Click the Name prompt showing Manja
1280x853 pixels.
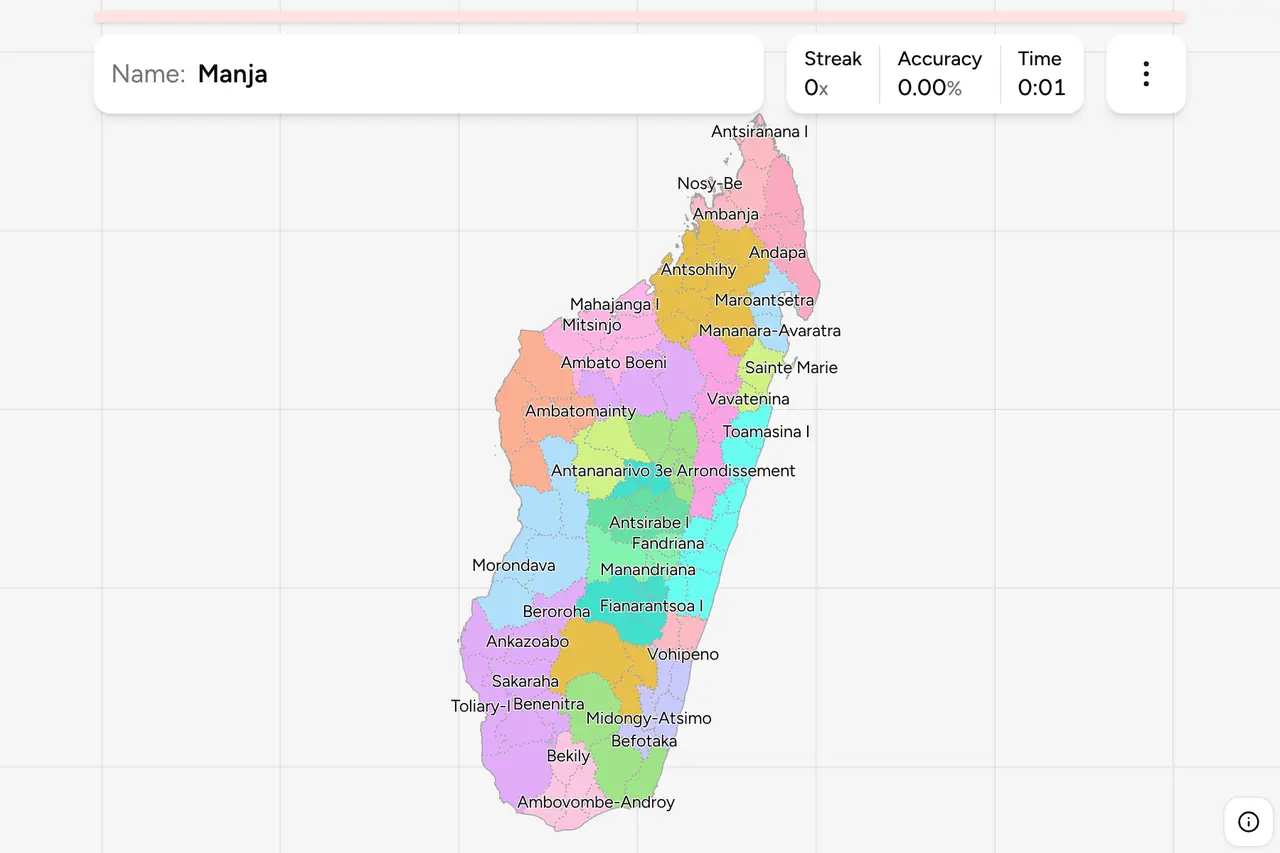point(429,74)
